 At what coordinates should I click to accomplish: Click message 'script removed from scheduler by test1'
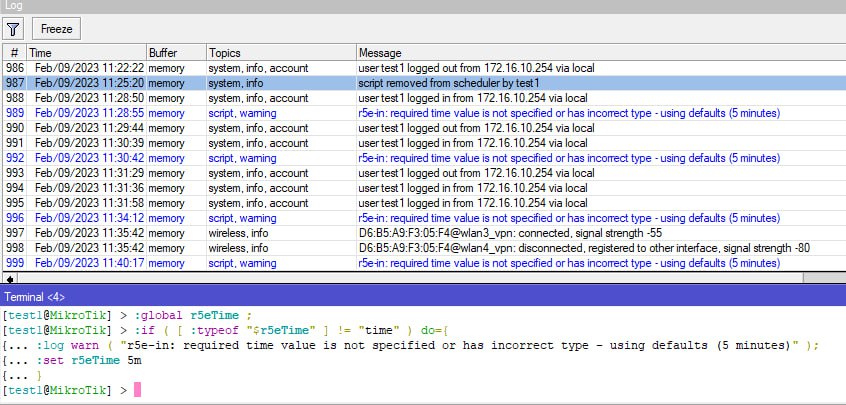(449, 83)
